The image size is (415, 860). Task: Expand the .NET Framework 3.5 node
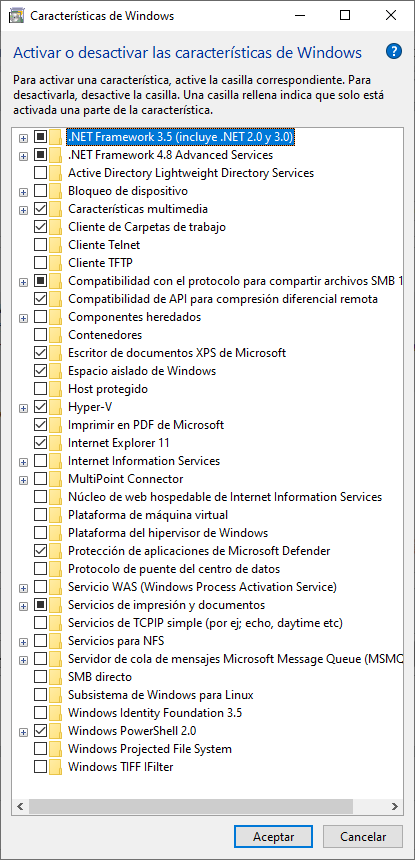(23, 139)
